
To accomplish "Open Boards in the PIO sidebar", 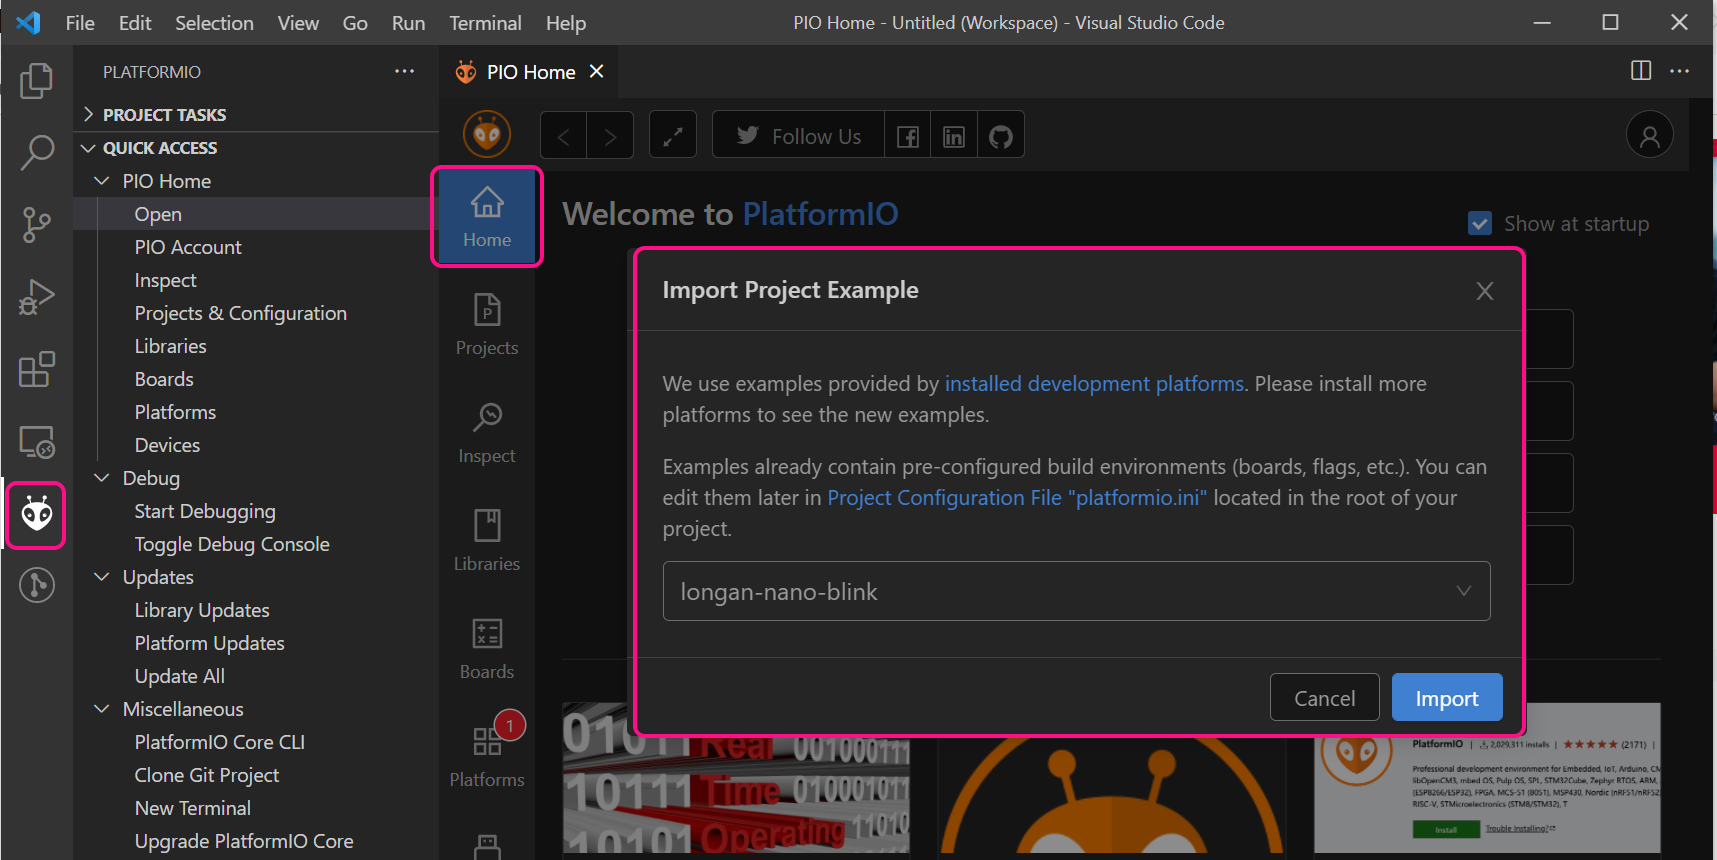I will (487, 649).
